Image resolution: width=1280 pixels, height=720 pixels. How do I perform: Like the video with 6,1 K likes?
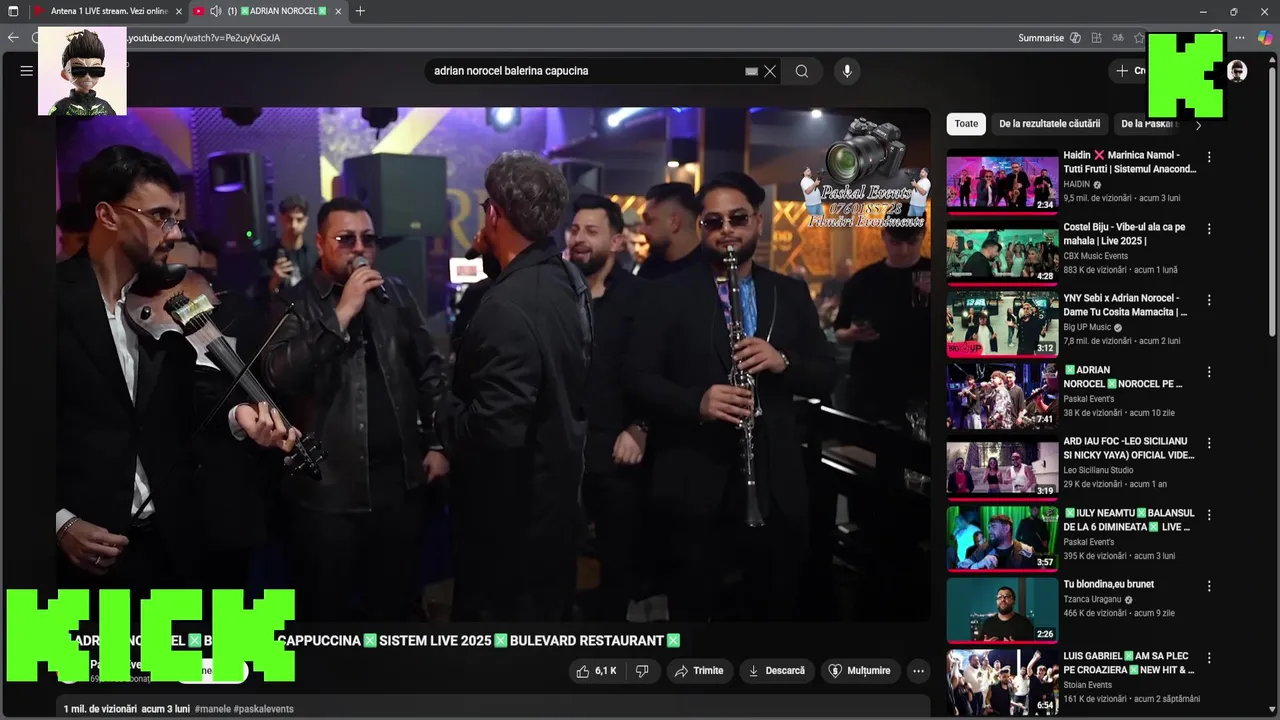[x=596, y=671]
